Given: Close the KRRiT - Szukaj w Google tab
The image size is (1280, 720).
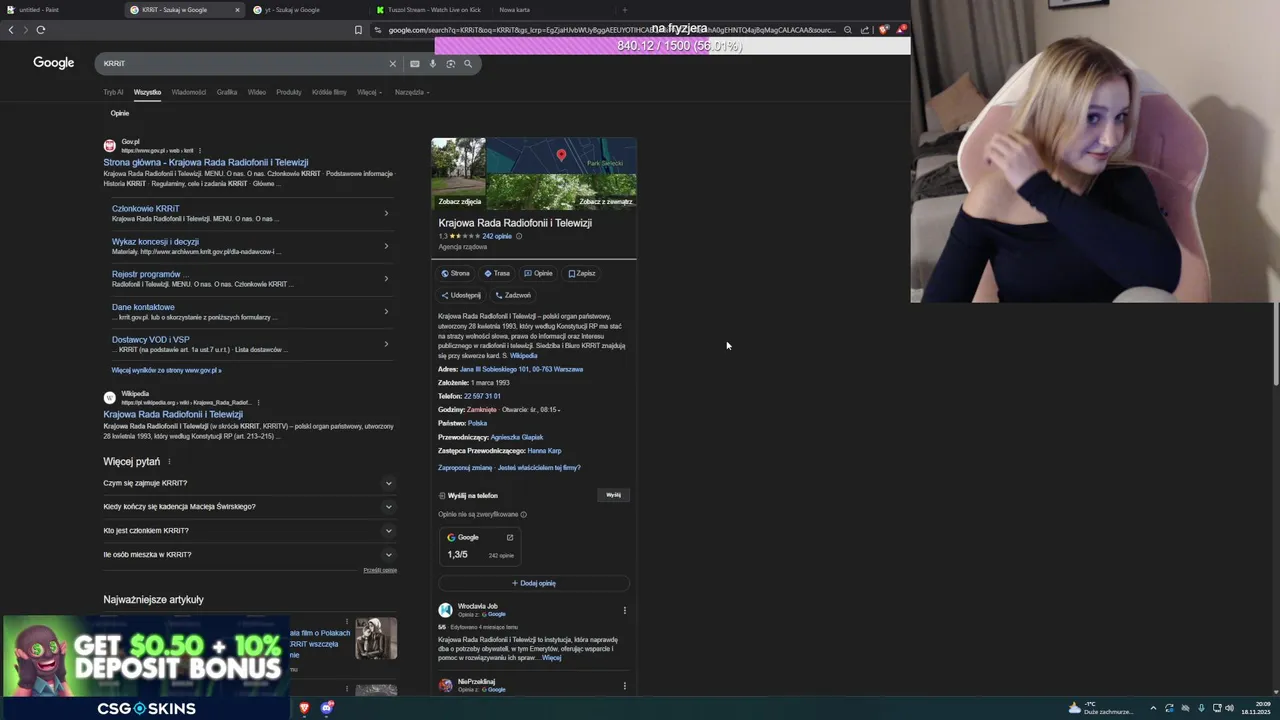Looking at the screenshot, I should click(237, 10).
